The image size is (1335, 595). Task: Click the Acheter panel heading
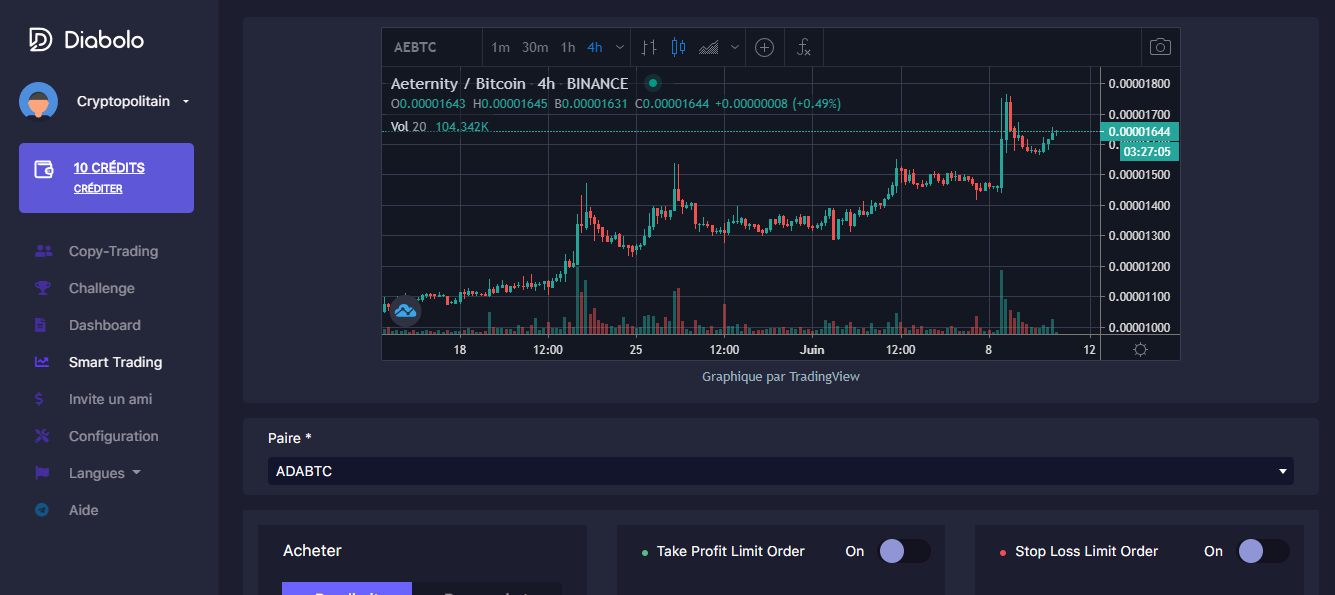(312, 550)
